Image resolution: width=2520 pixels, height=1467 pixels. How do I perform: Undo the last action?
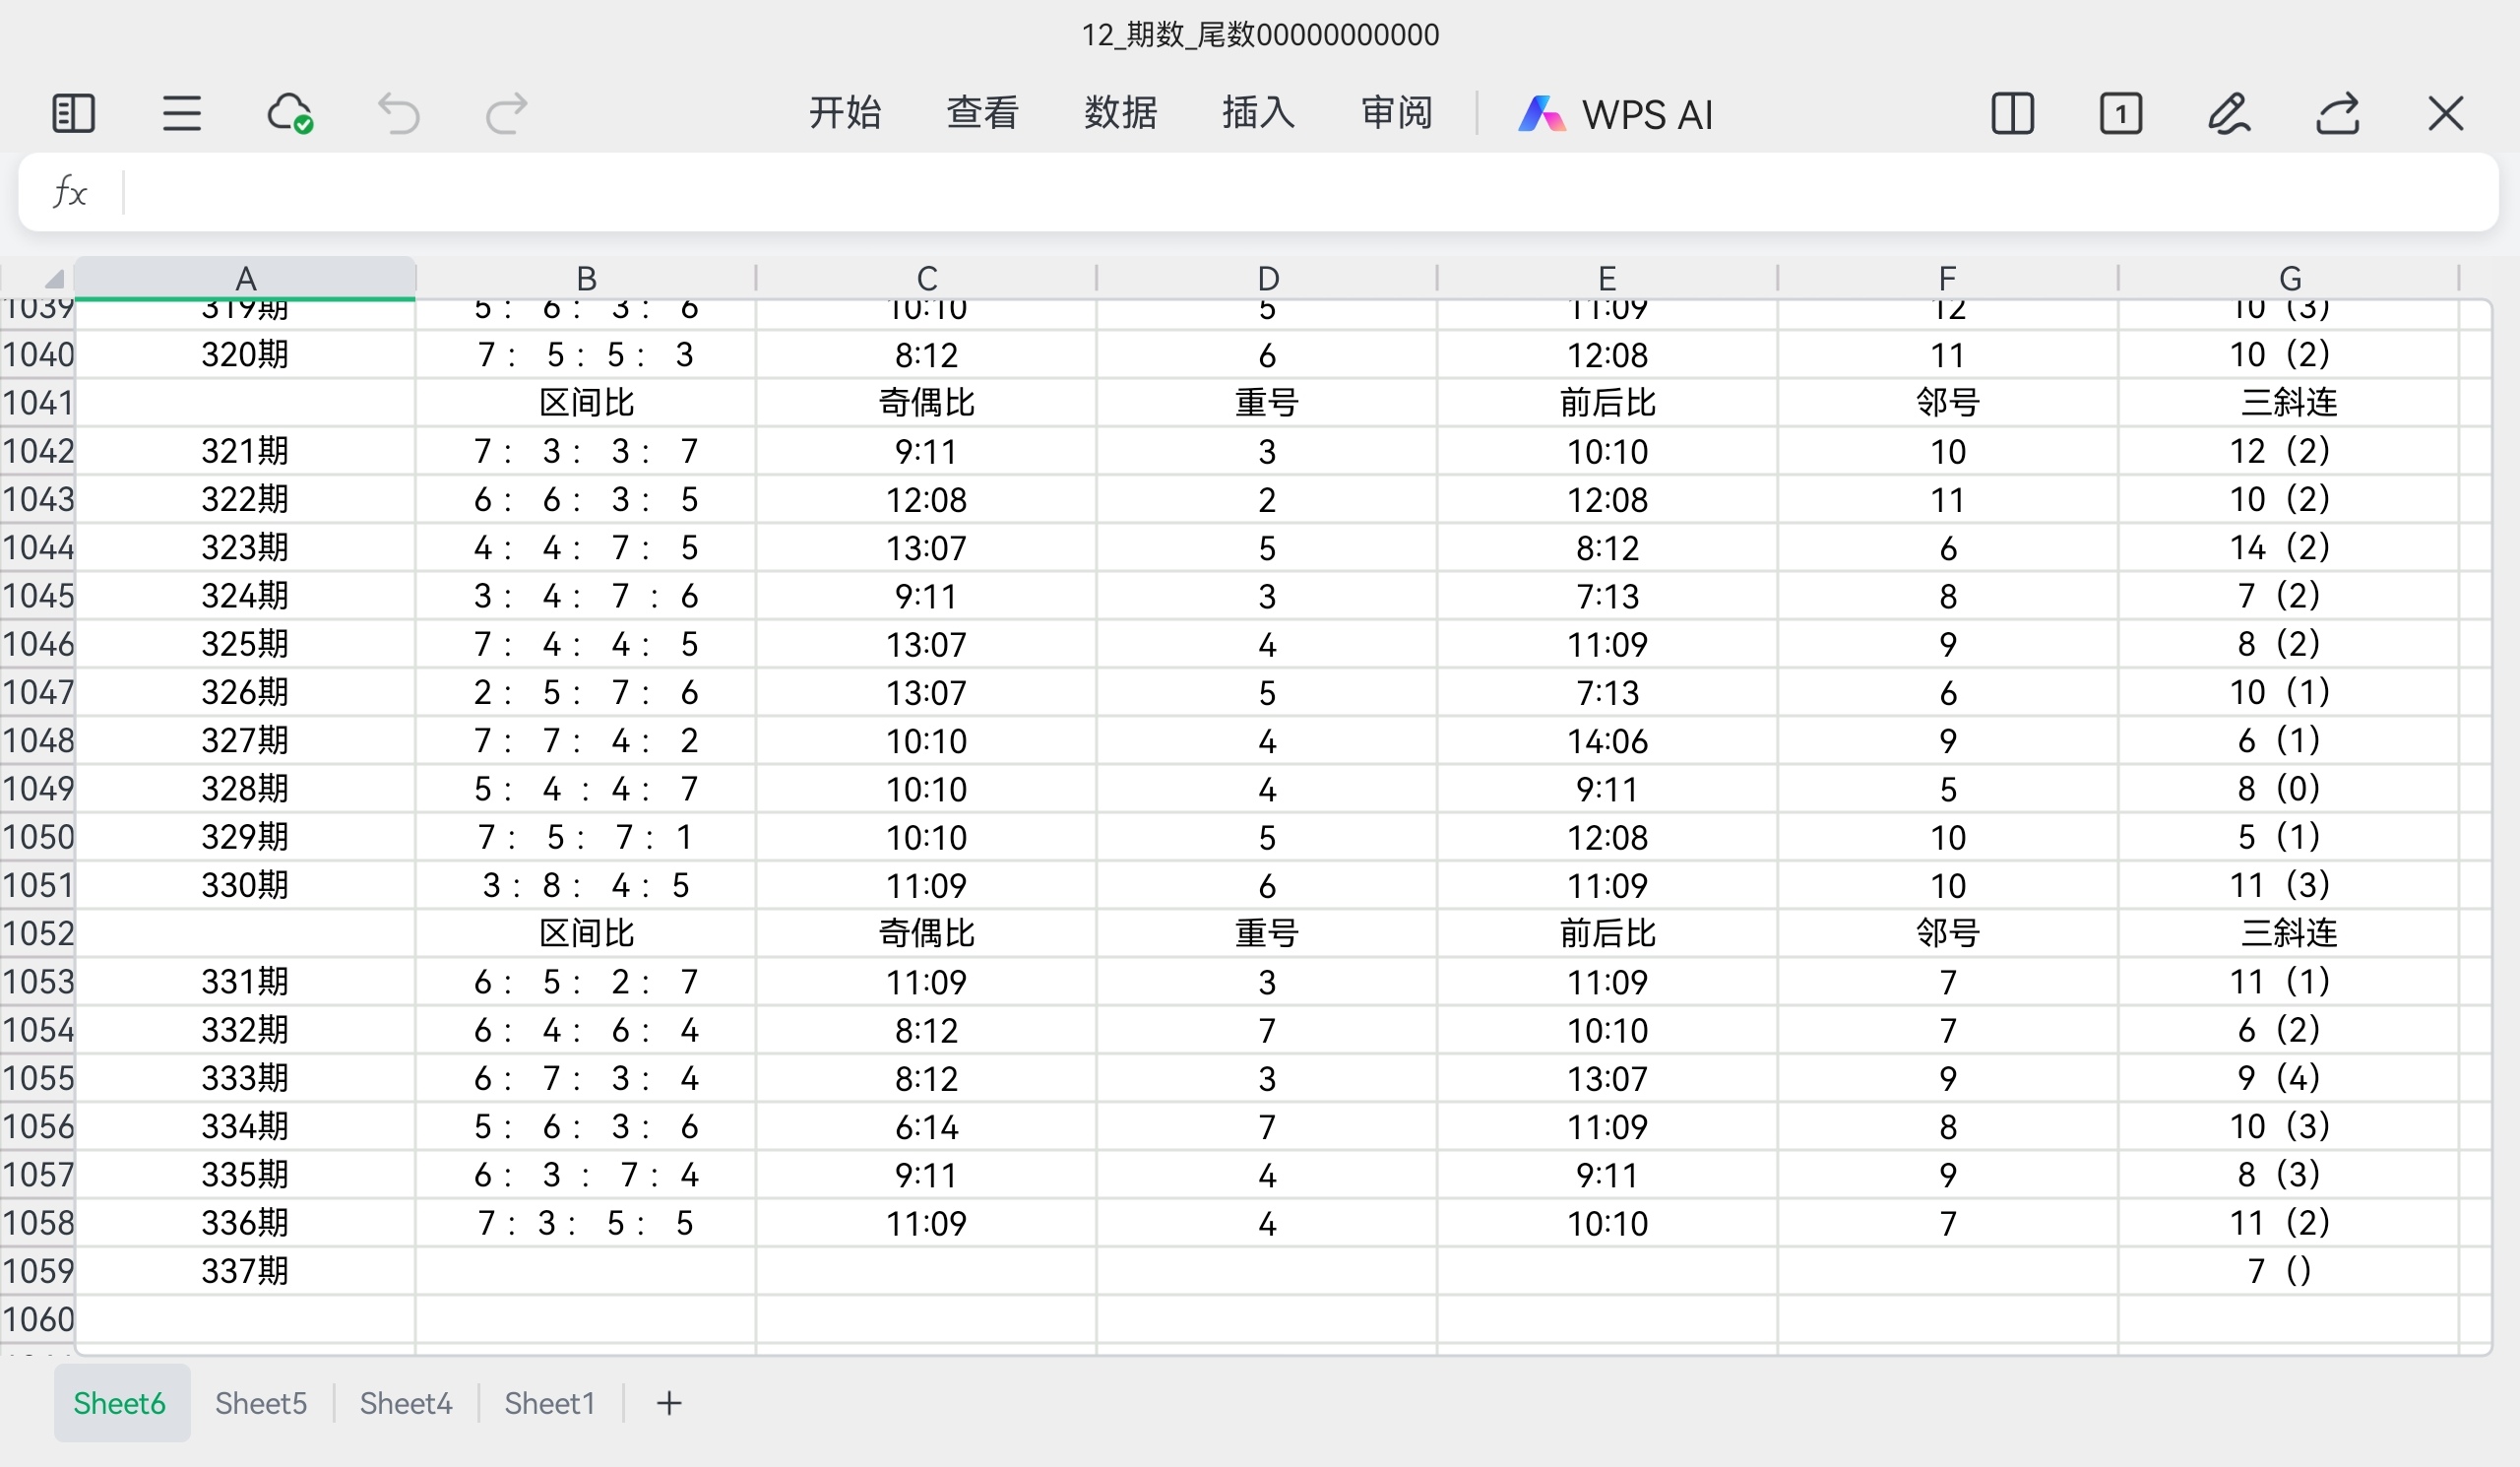[x=398, y=114]
